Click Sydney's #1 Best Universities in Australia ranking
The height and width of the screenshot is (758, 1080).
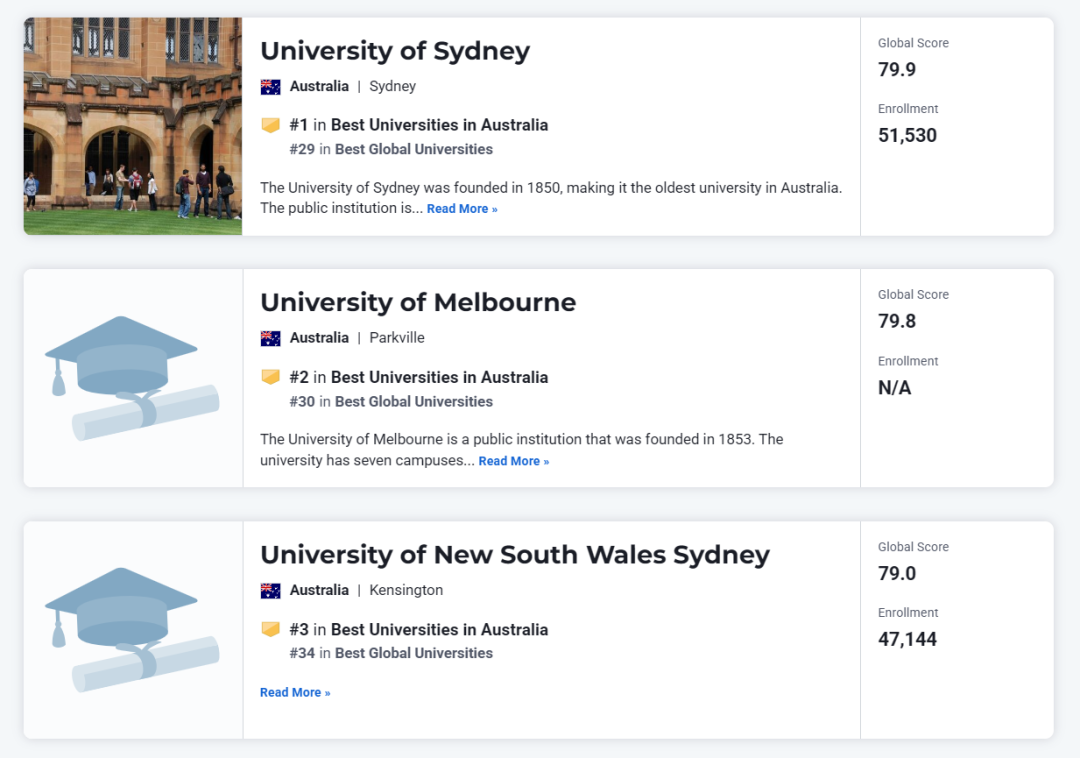(418, 125)
